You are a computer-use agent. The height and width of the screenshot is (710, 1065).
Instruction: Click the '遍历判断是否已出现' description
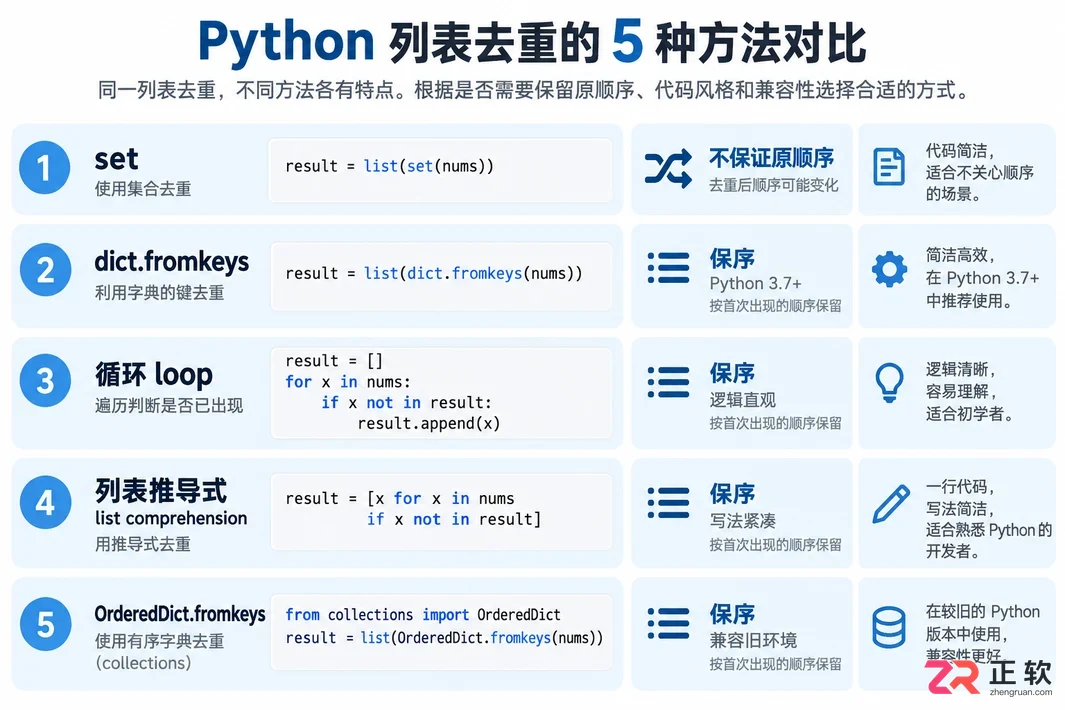pyautogui.click(x=168, y=406)
